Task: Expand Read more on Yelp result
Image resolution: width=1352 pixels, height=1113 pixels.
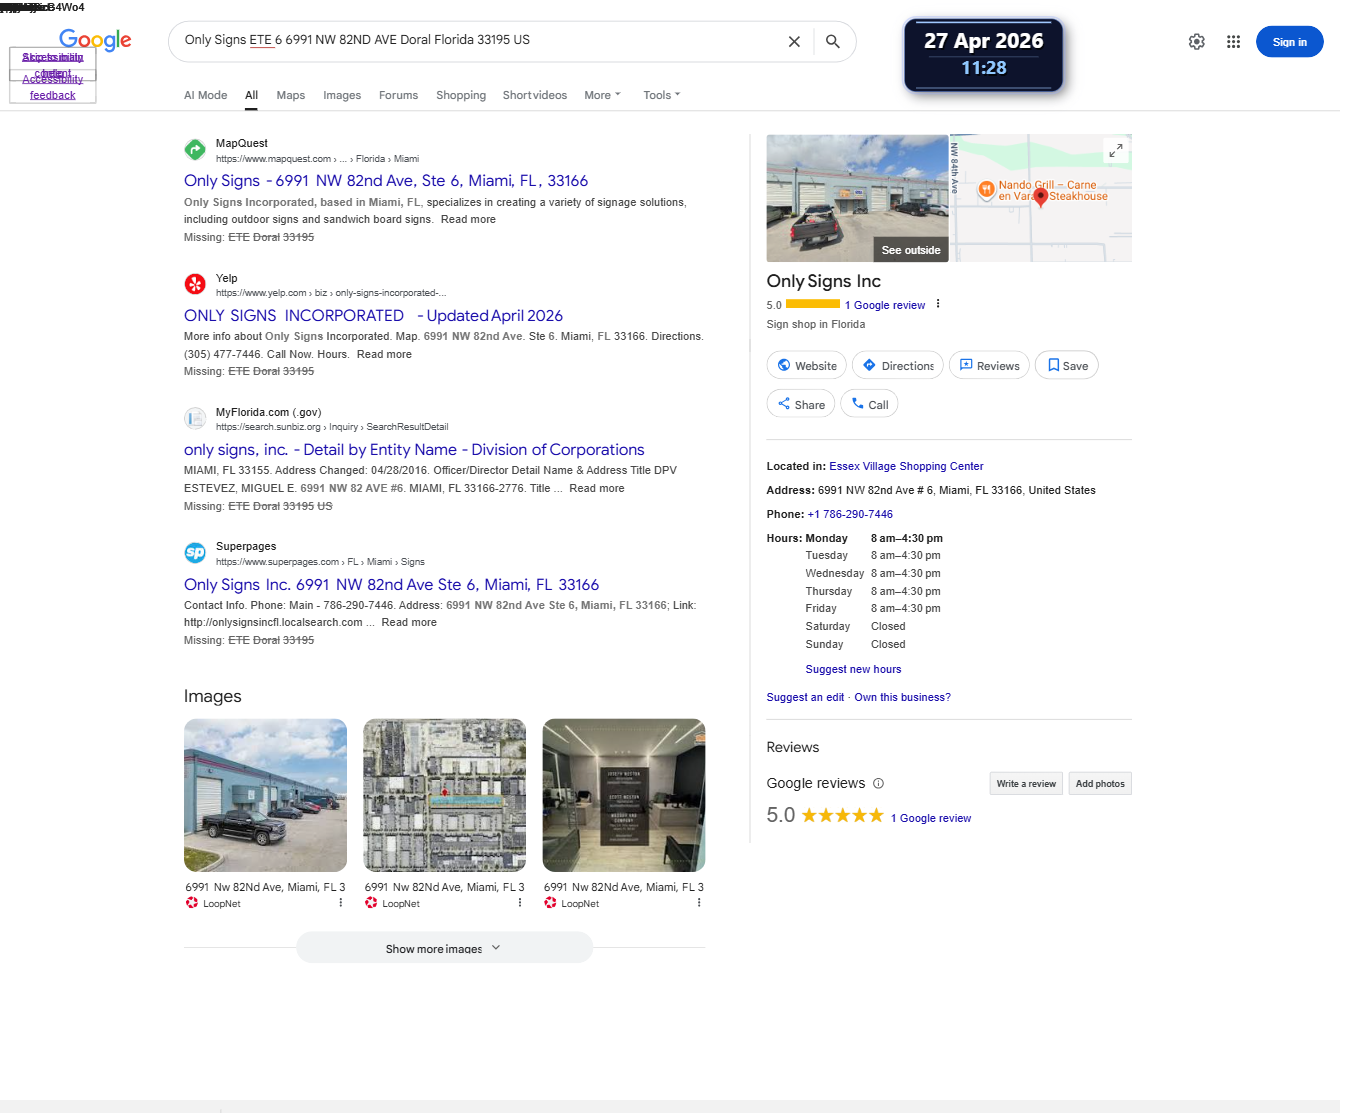Action: click(x=384, y=354)
